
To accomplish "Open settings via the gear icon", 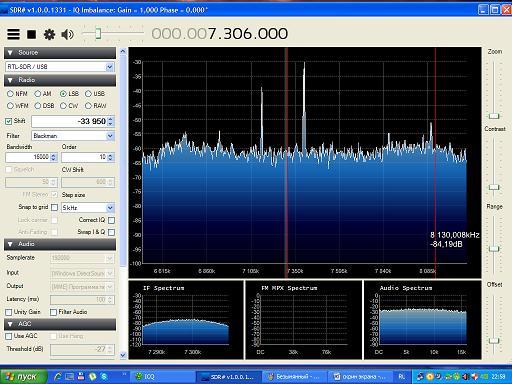I will pyautogui.click(x=49, y=34).
